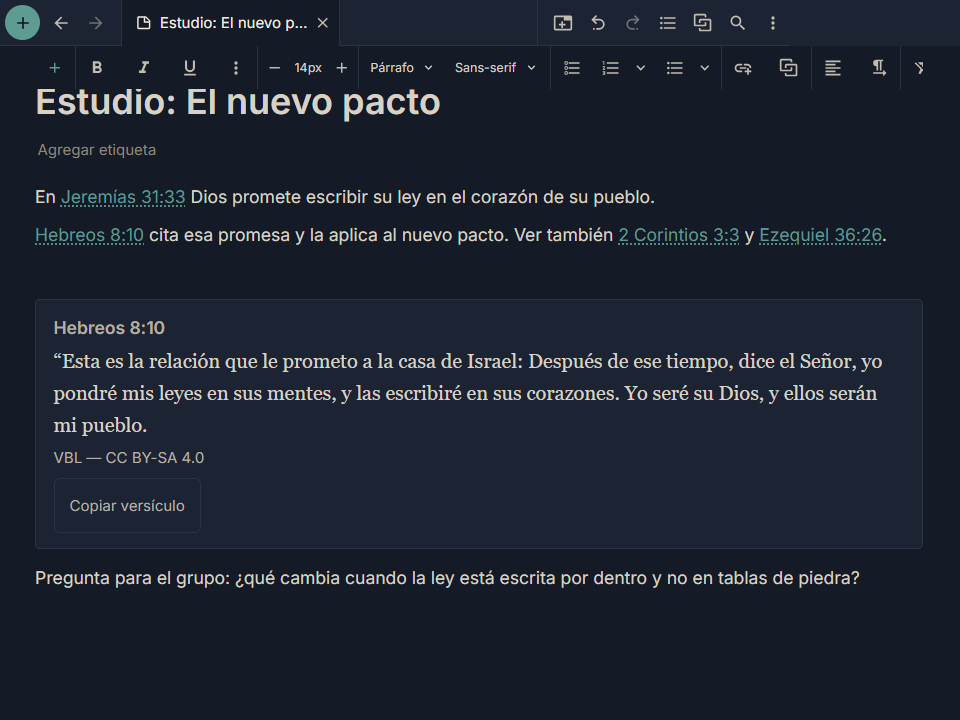Open the 2 Corintios 3:3 reference link
Viewport: 960px width, 720px height.
tap(678, 235)
